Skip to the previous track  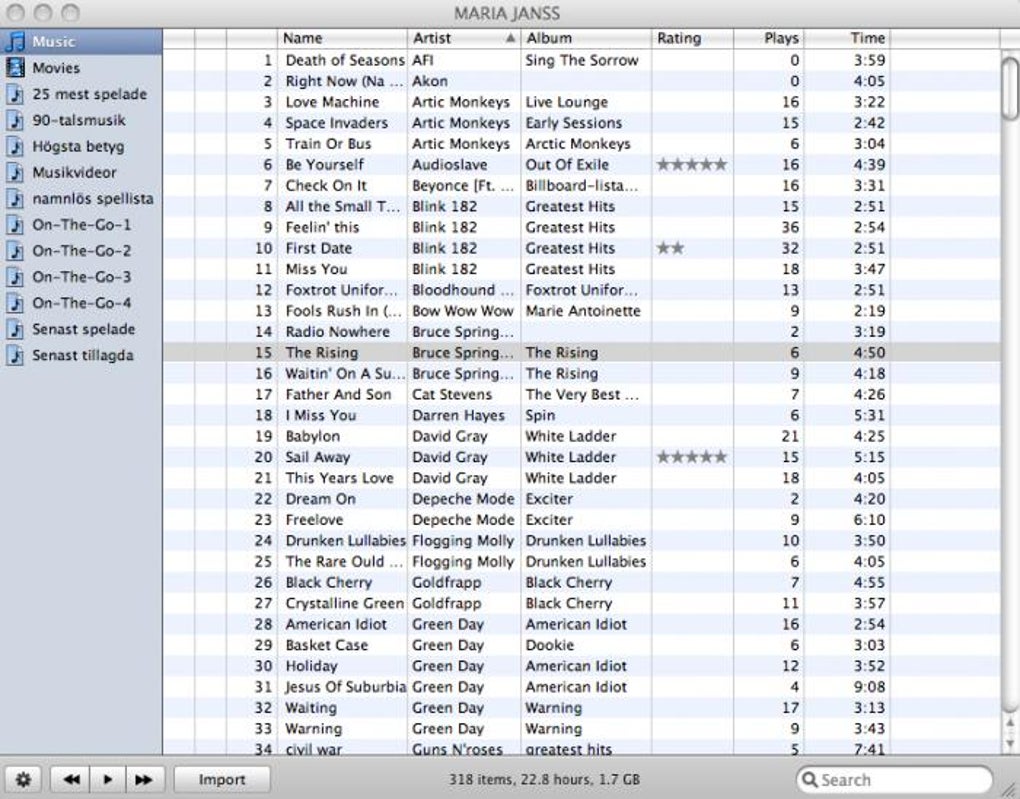coord(71,779)
